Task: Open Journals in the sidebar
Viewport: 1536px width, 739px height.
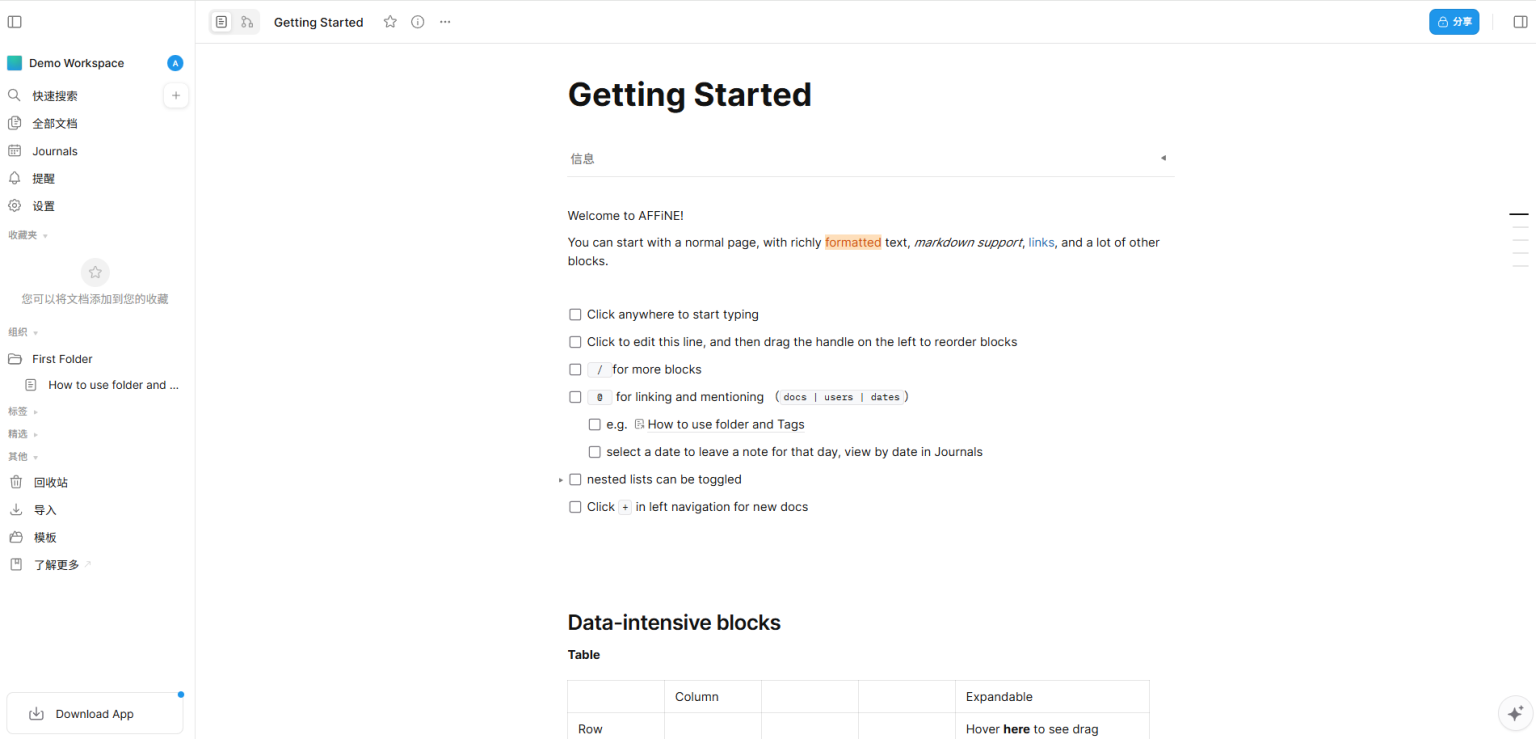Action: pos(55,151)
